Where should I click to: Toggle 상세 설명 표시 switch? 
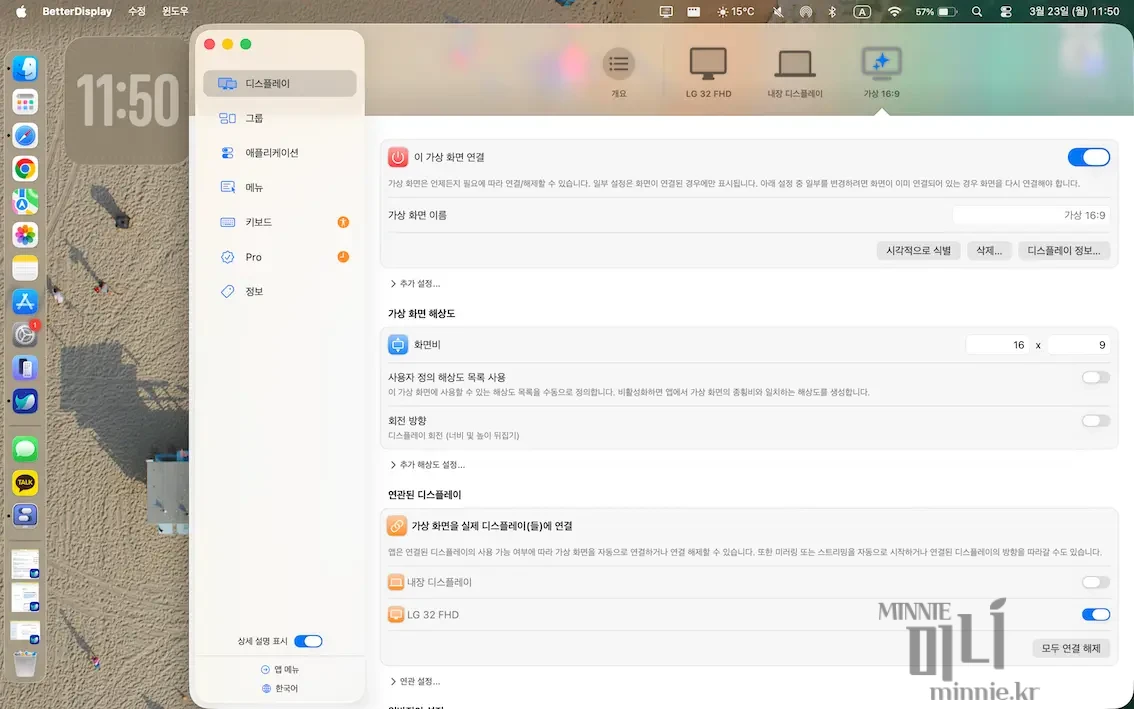click(x=308, y=641)
